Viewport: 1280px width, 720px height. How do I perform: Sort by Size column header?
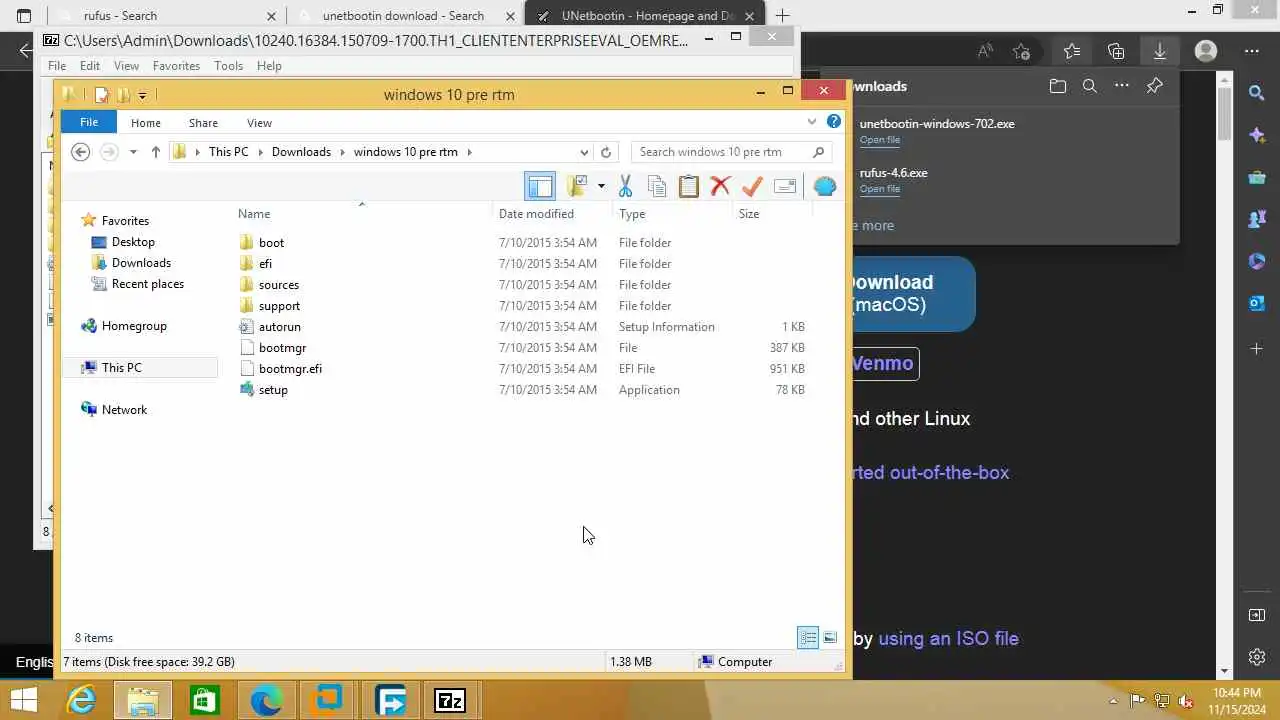tap(749, 214)
